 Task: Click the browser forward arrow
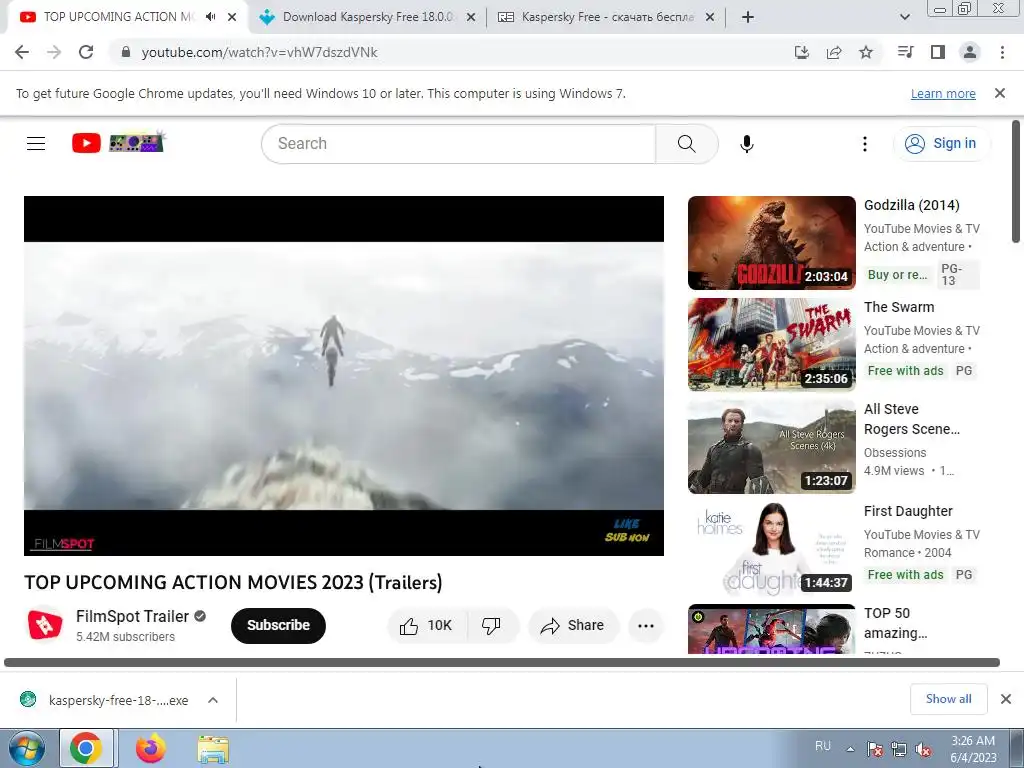pyautogui.click(x=54, y=52)
